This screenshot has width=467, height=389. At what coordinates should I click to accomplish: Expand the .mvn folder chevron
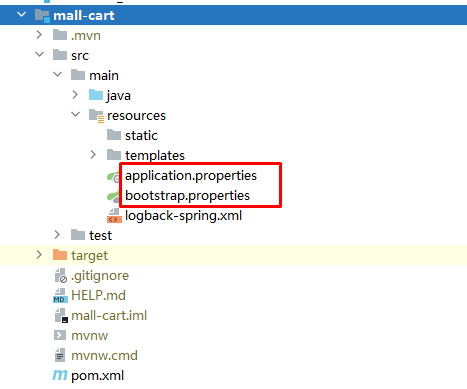coord(39,35)
